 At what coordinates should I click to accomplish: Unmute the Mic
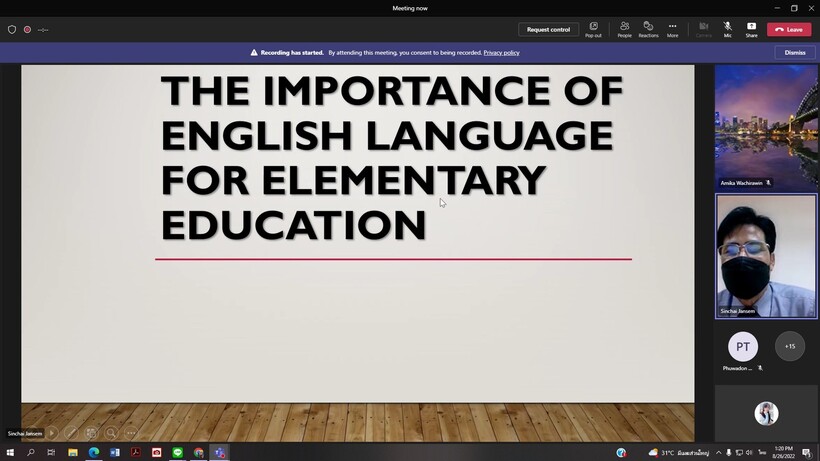pyautogui.click(x=727, y=29)
